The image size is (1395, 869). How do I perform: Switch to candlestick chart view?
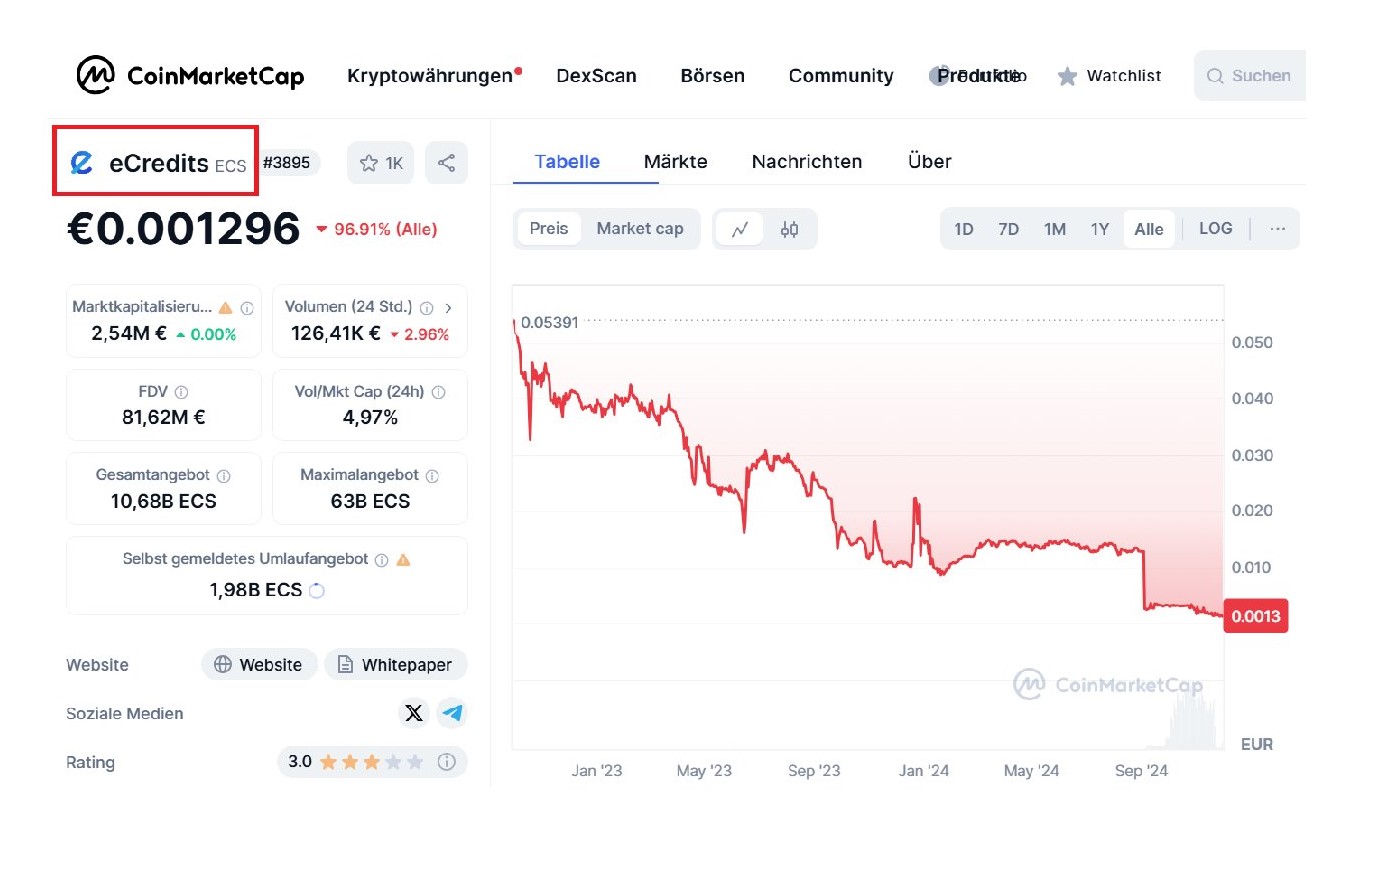coord(789,229)
